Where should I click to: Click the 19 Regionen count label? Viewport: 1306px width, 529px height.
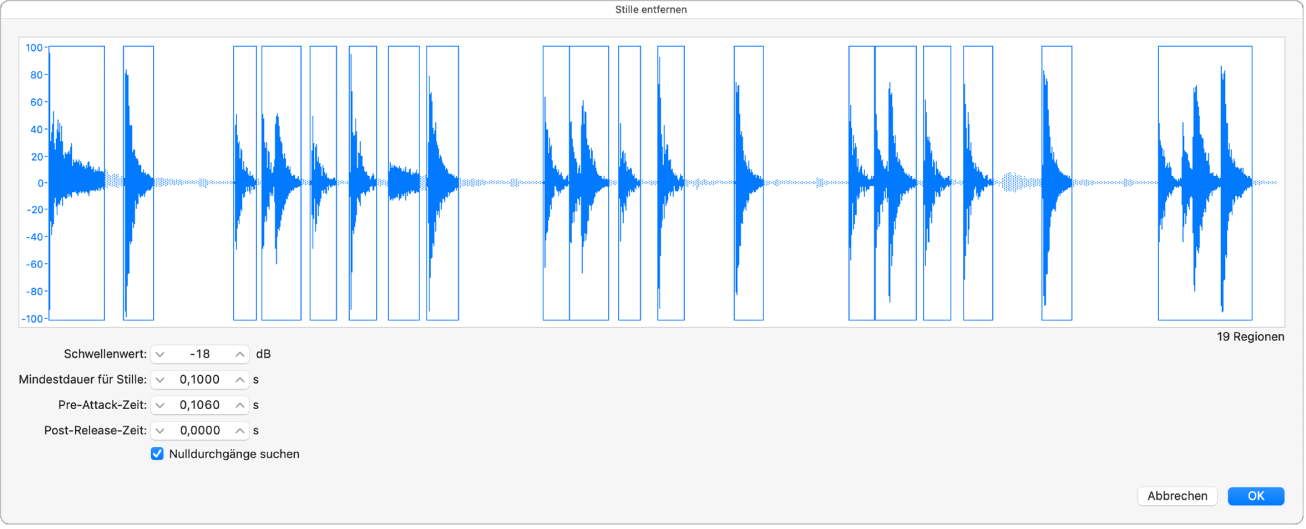click(1250, 337)
